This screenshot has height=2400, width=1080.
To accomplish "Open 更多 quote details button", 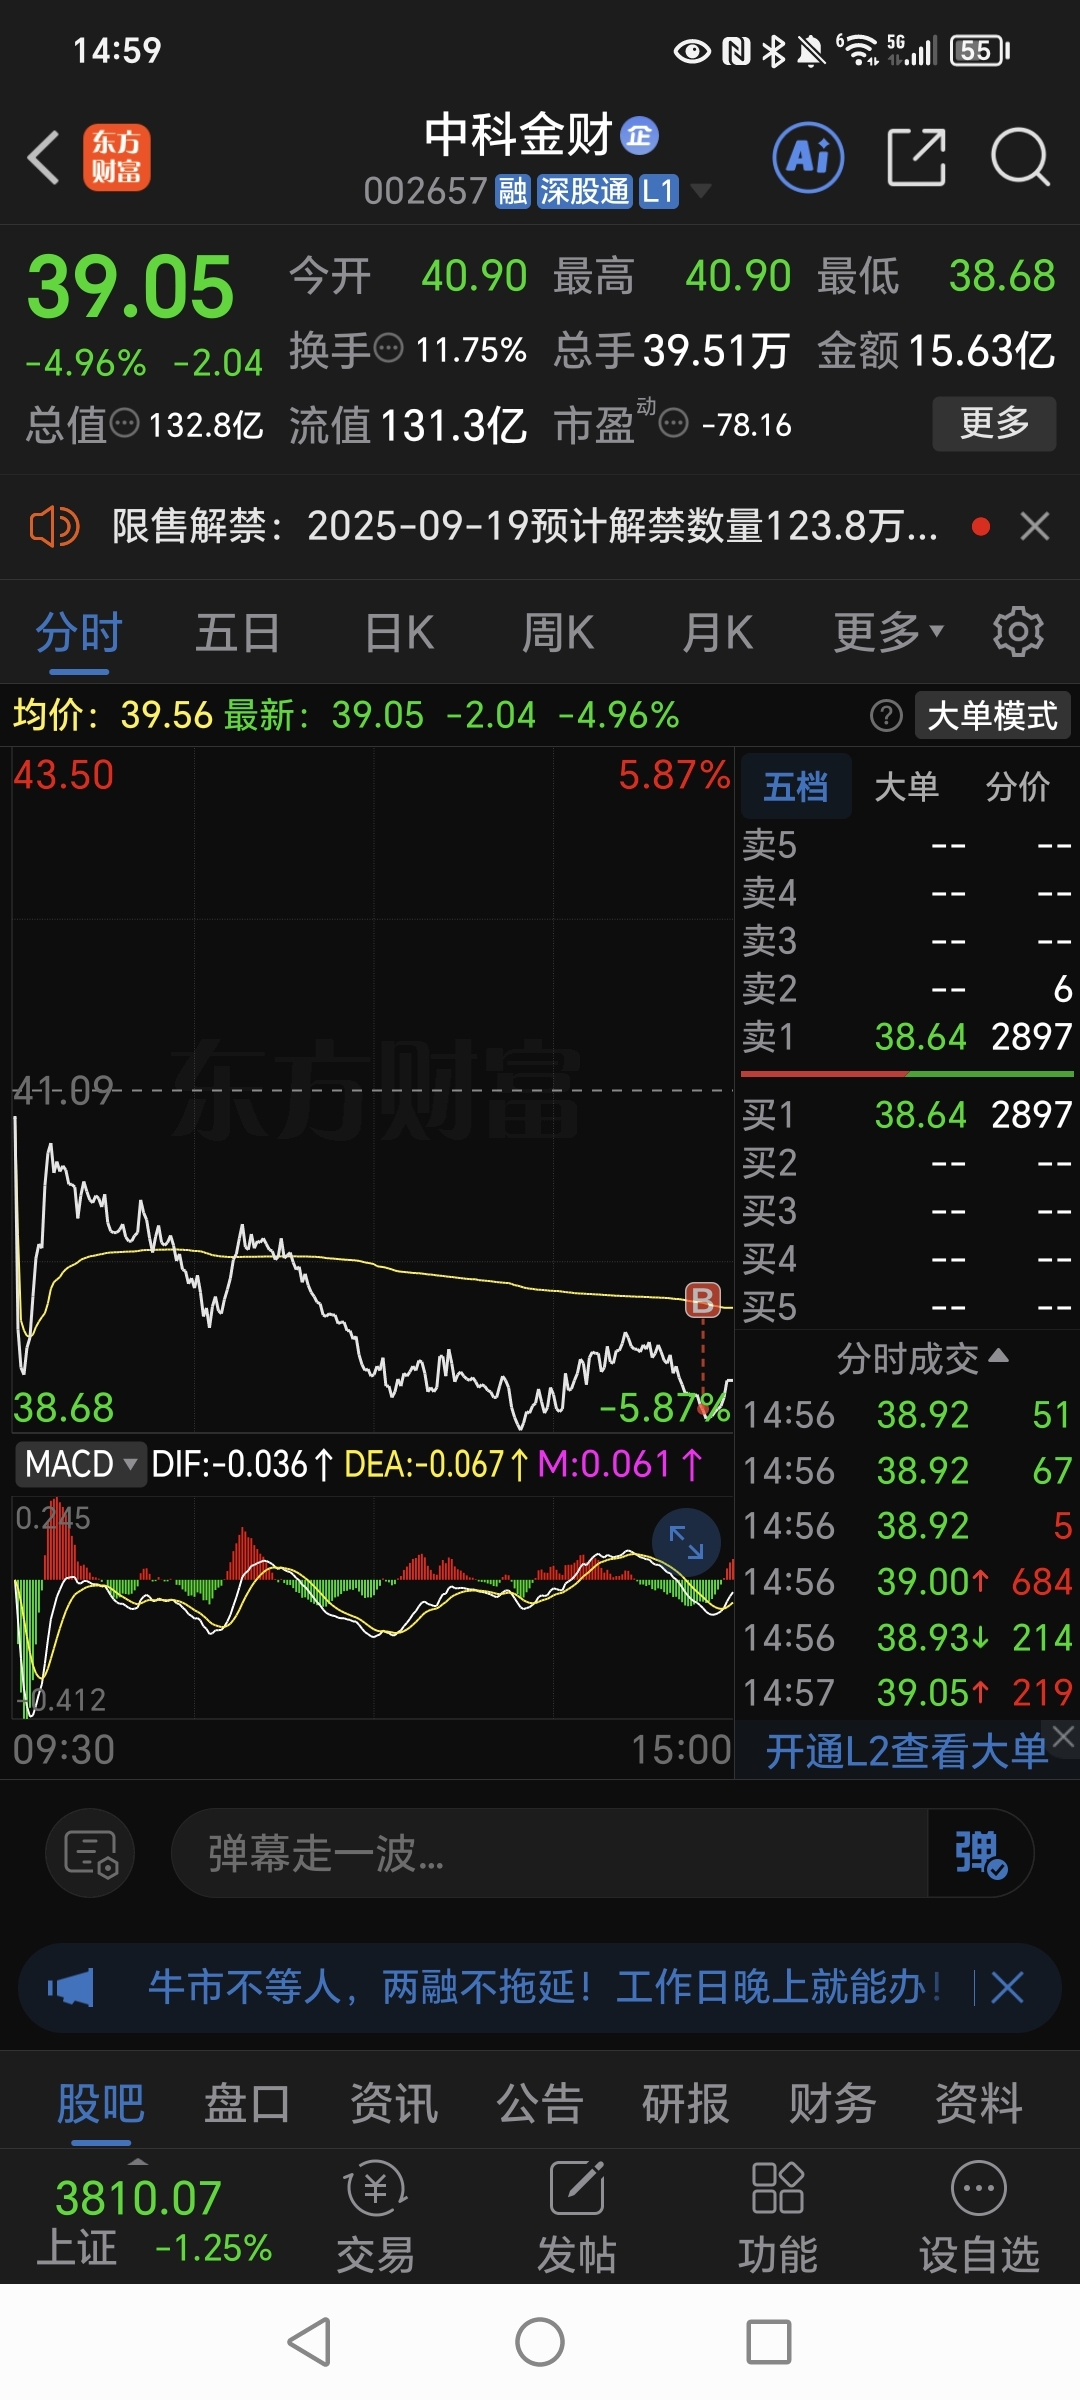I will click(994, 423).
